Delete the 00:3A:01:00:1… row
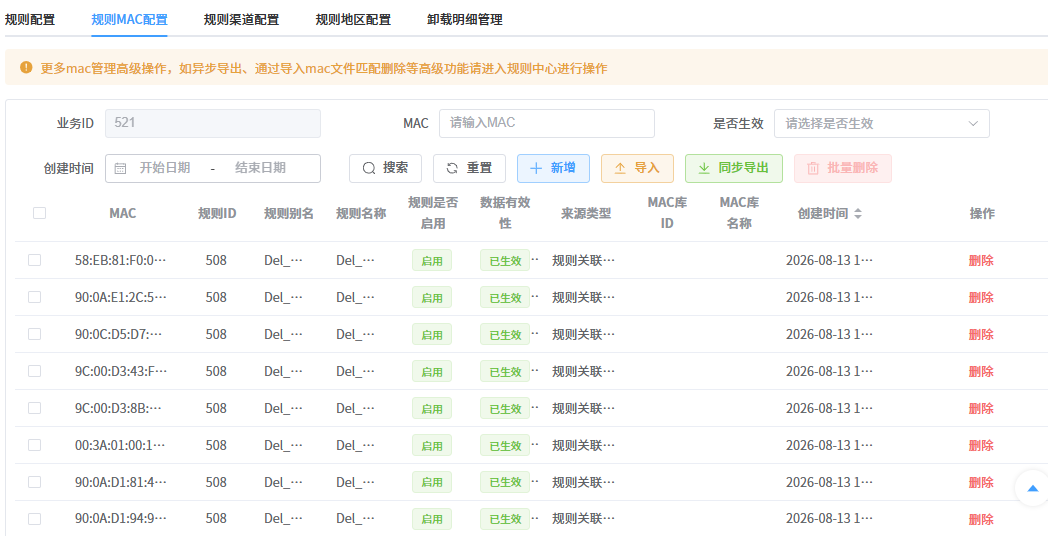Viewport: 1048px width, 536px height. point(981,446)
